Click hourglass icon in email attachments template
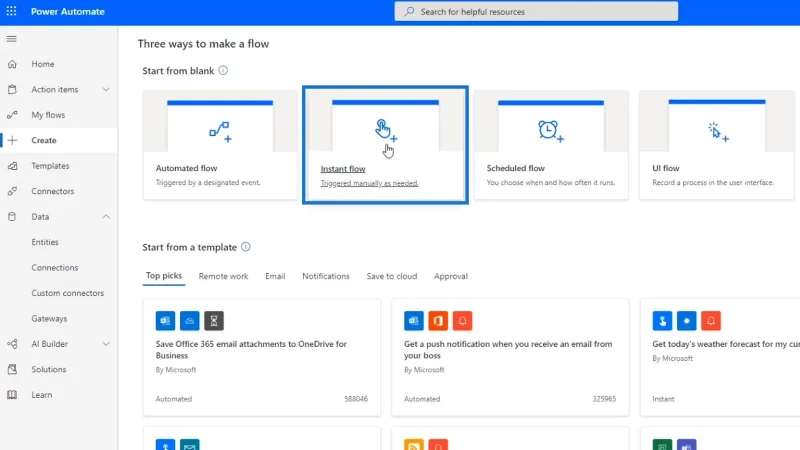 (x=214, y=321)
